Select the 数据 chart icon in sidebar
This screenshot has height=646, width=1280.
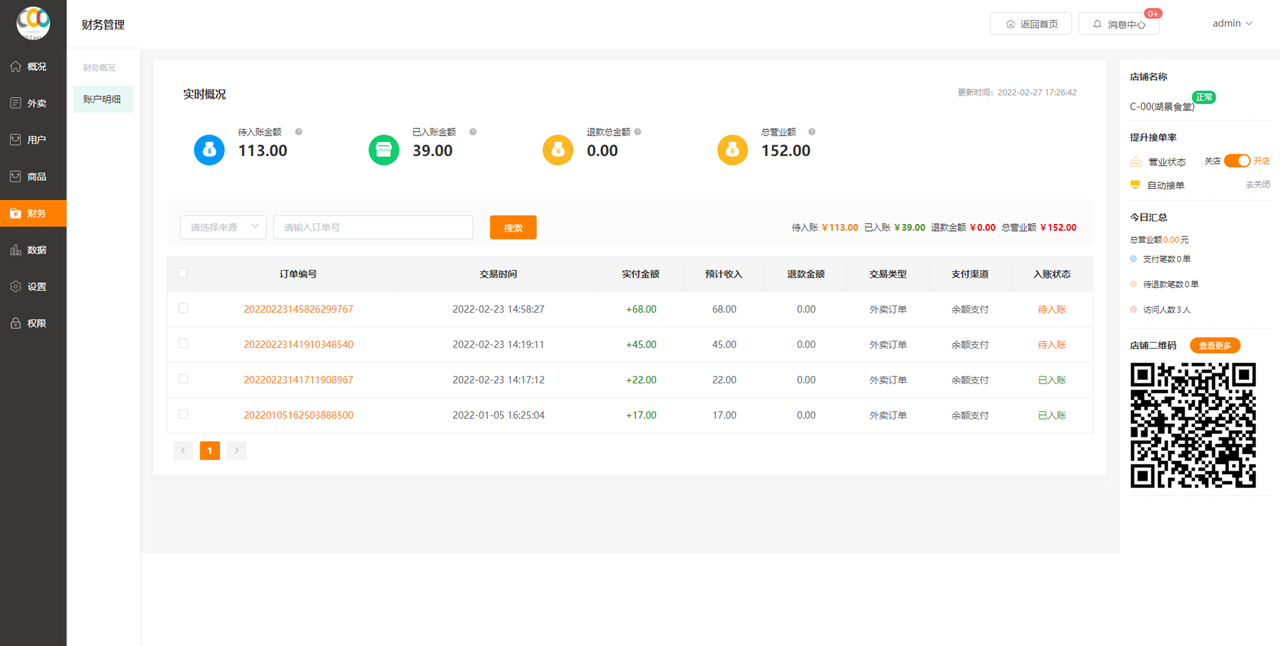click(x=16, y=250)
